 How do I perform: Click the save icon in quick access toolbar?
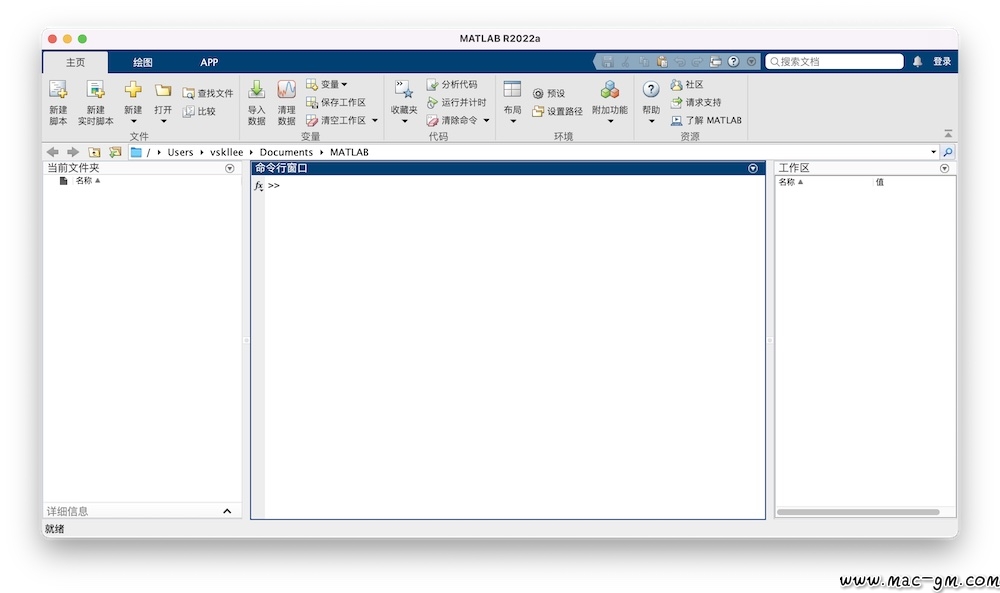tap(608, 62)
